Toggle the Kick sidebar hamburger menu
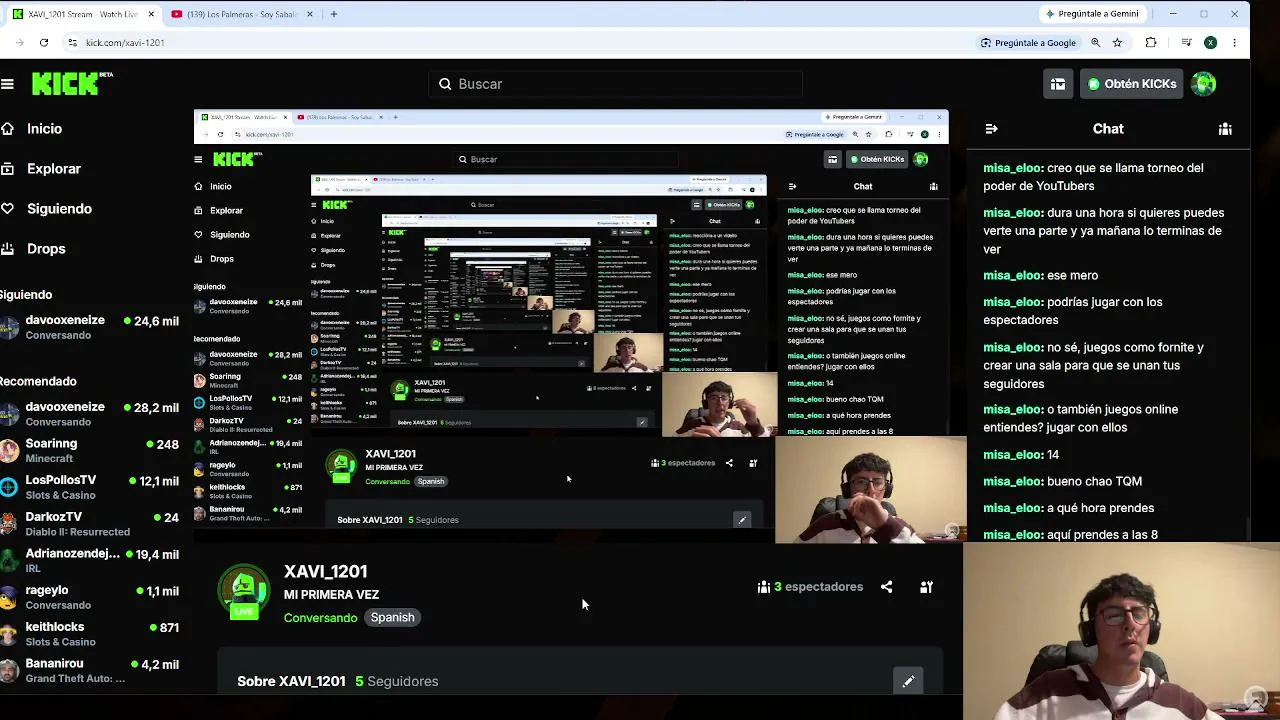The width and height of the screenshot is (1280, 720). 8,84
